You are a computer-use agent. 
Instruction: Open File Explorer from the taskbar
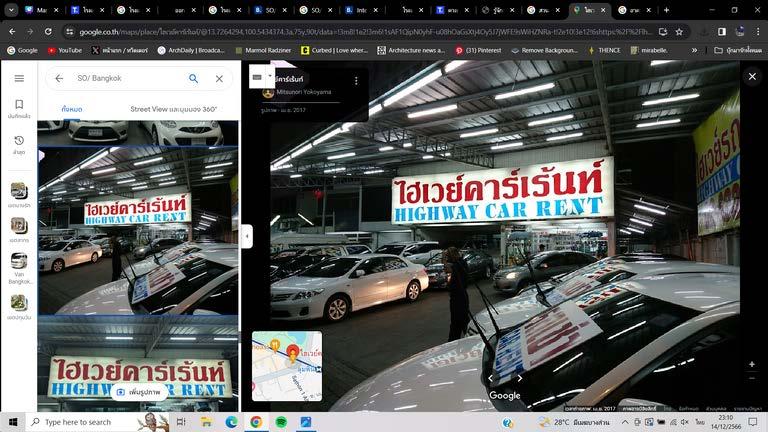click(206, 422)
